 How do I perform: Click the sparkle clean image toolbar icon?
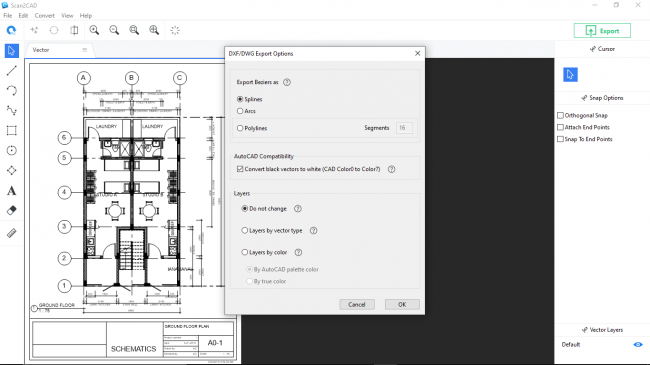point(34,30)
